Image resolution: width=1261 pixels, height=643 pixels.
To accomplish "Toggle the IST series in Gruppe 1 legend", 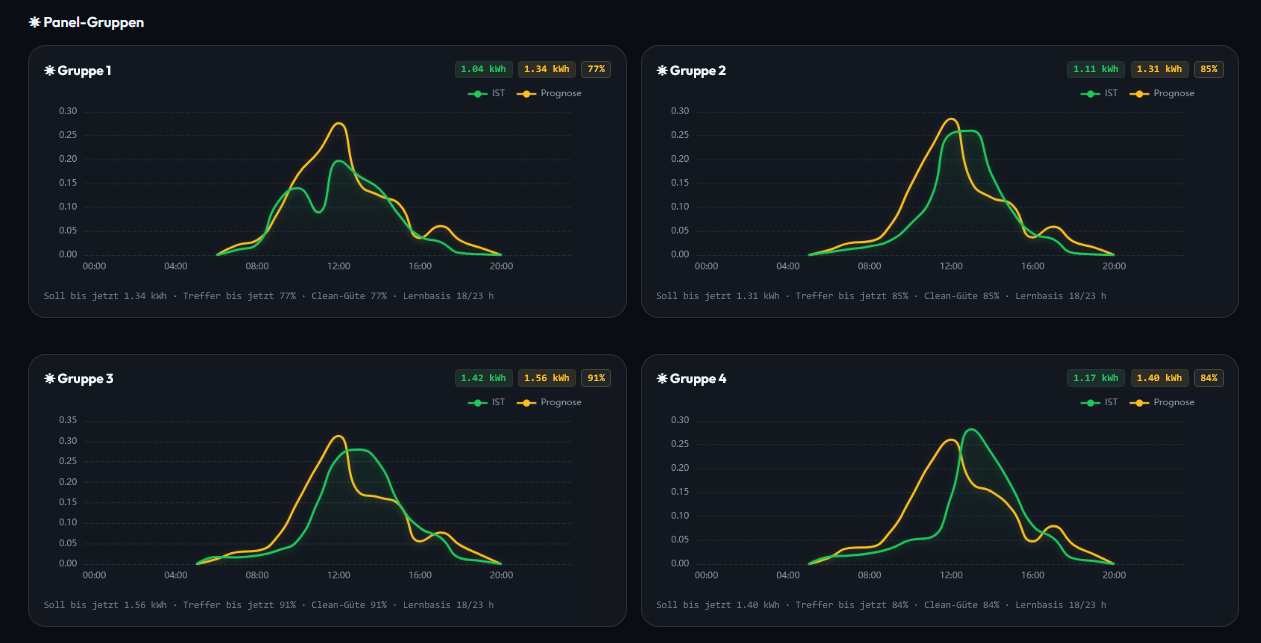I will (x=486, y=93).
